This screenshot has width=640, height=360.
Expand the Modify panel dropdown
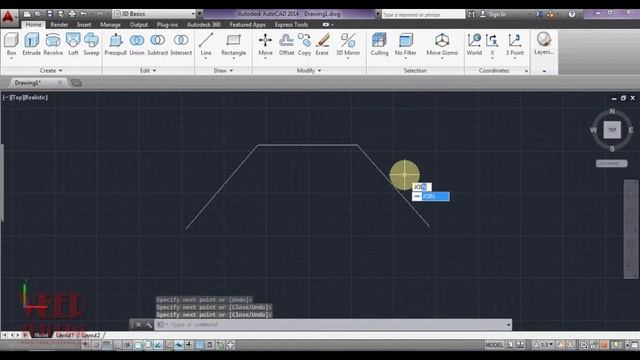309,71
